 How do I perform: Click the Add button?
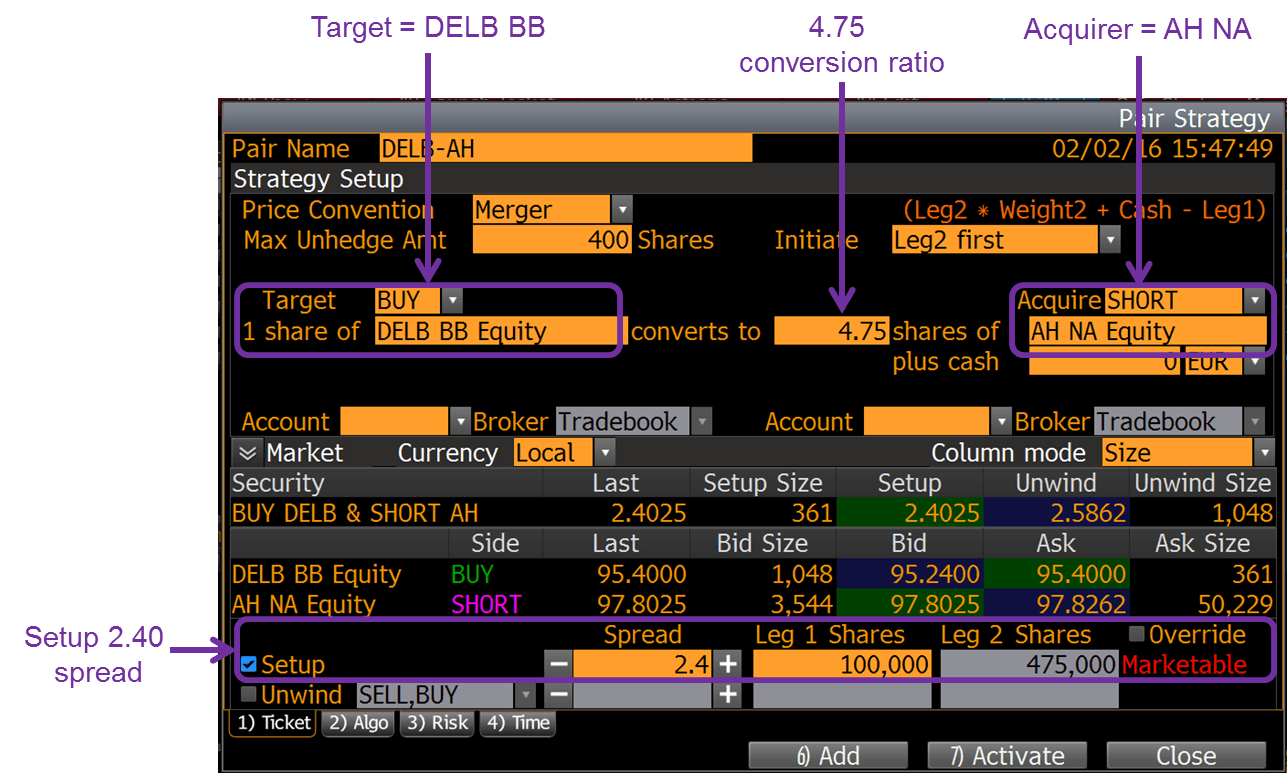pyautogui.click(x=827, y=755)
